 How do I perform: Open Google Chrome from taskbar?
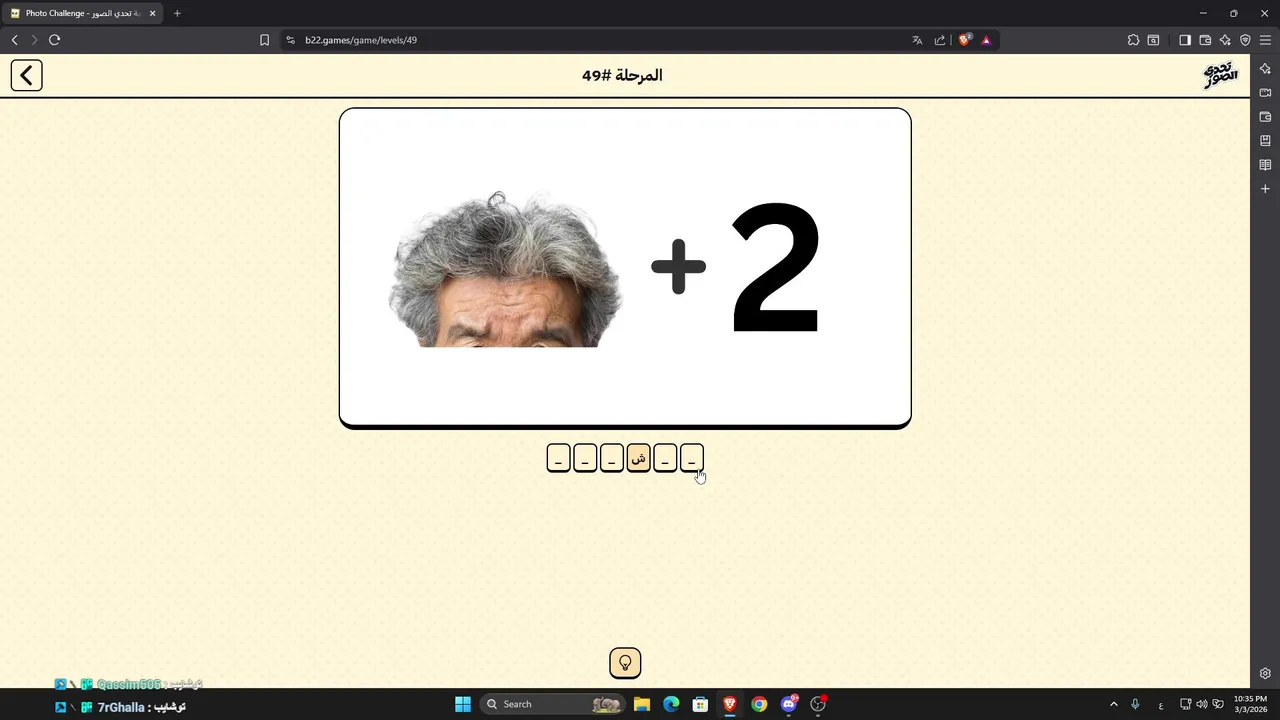click(759, 704)
